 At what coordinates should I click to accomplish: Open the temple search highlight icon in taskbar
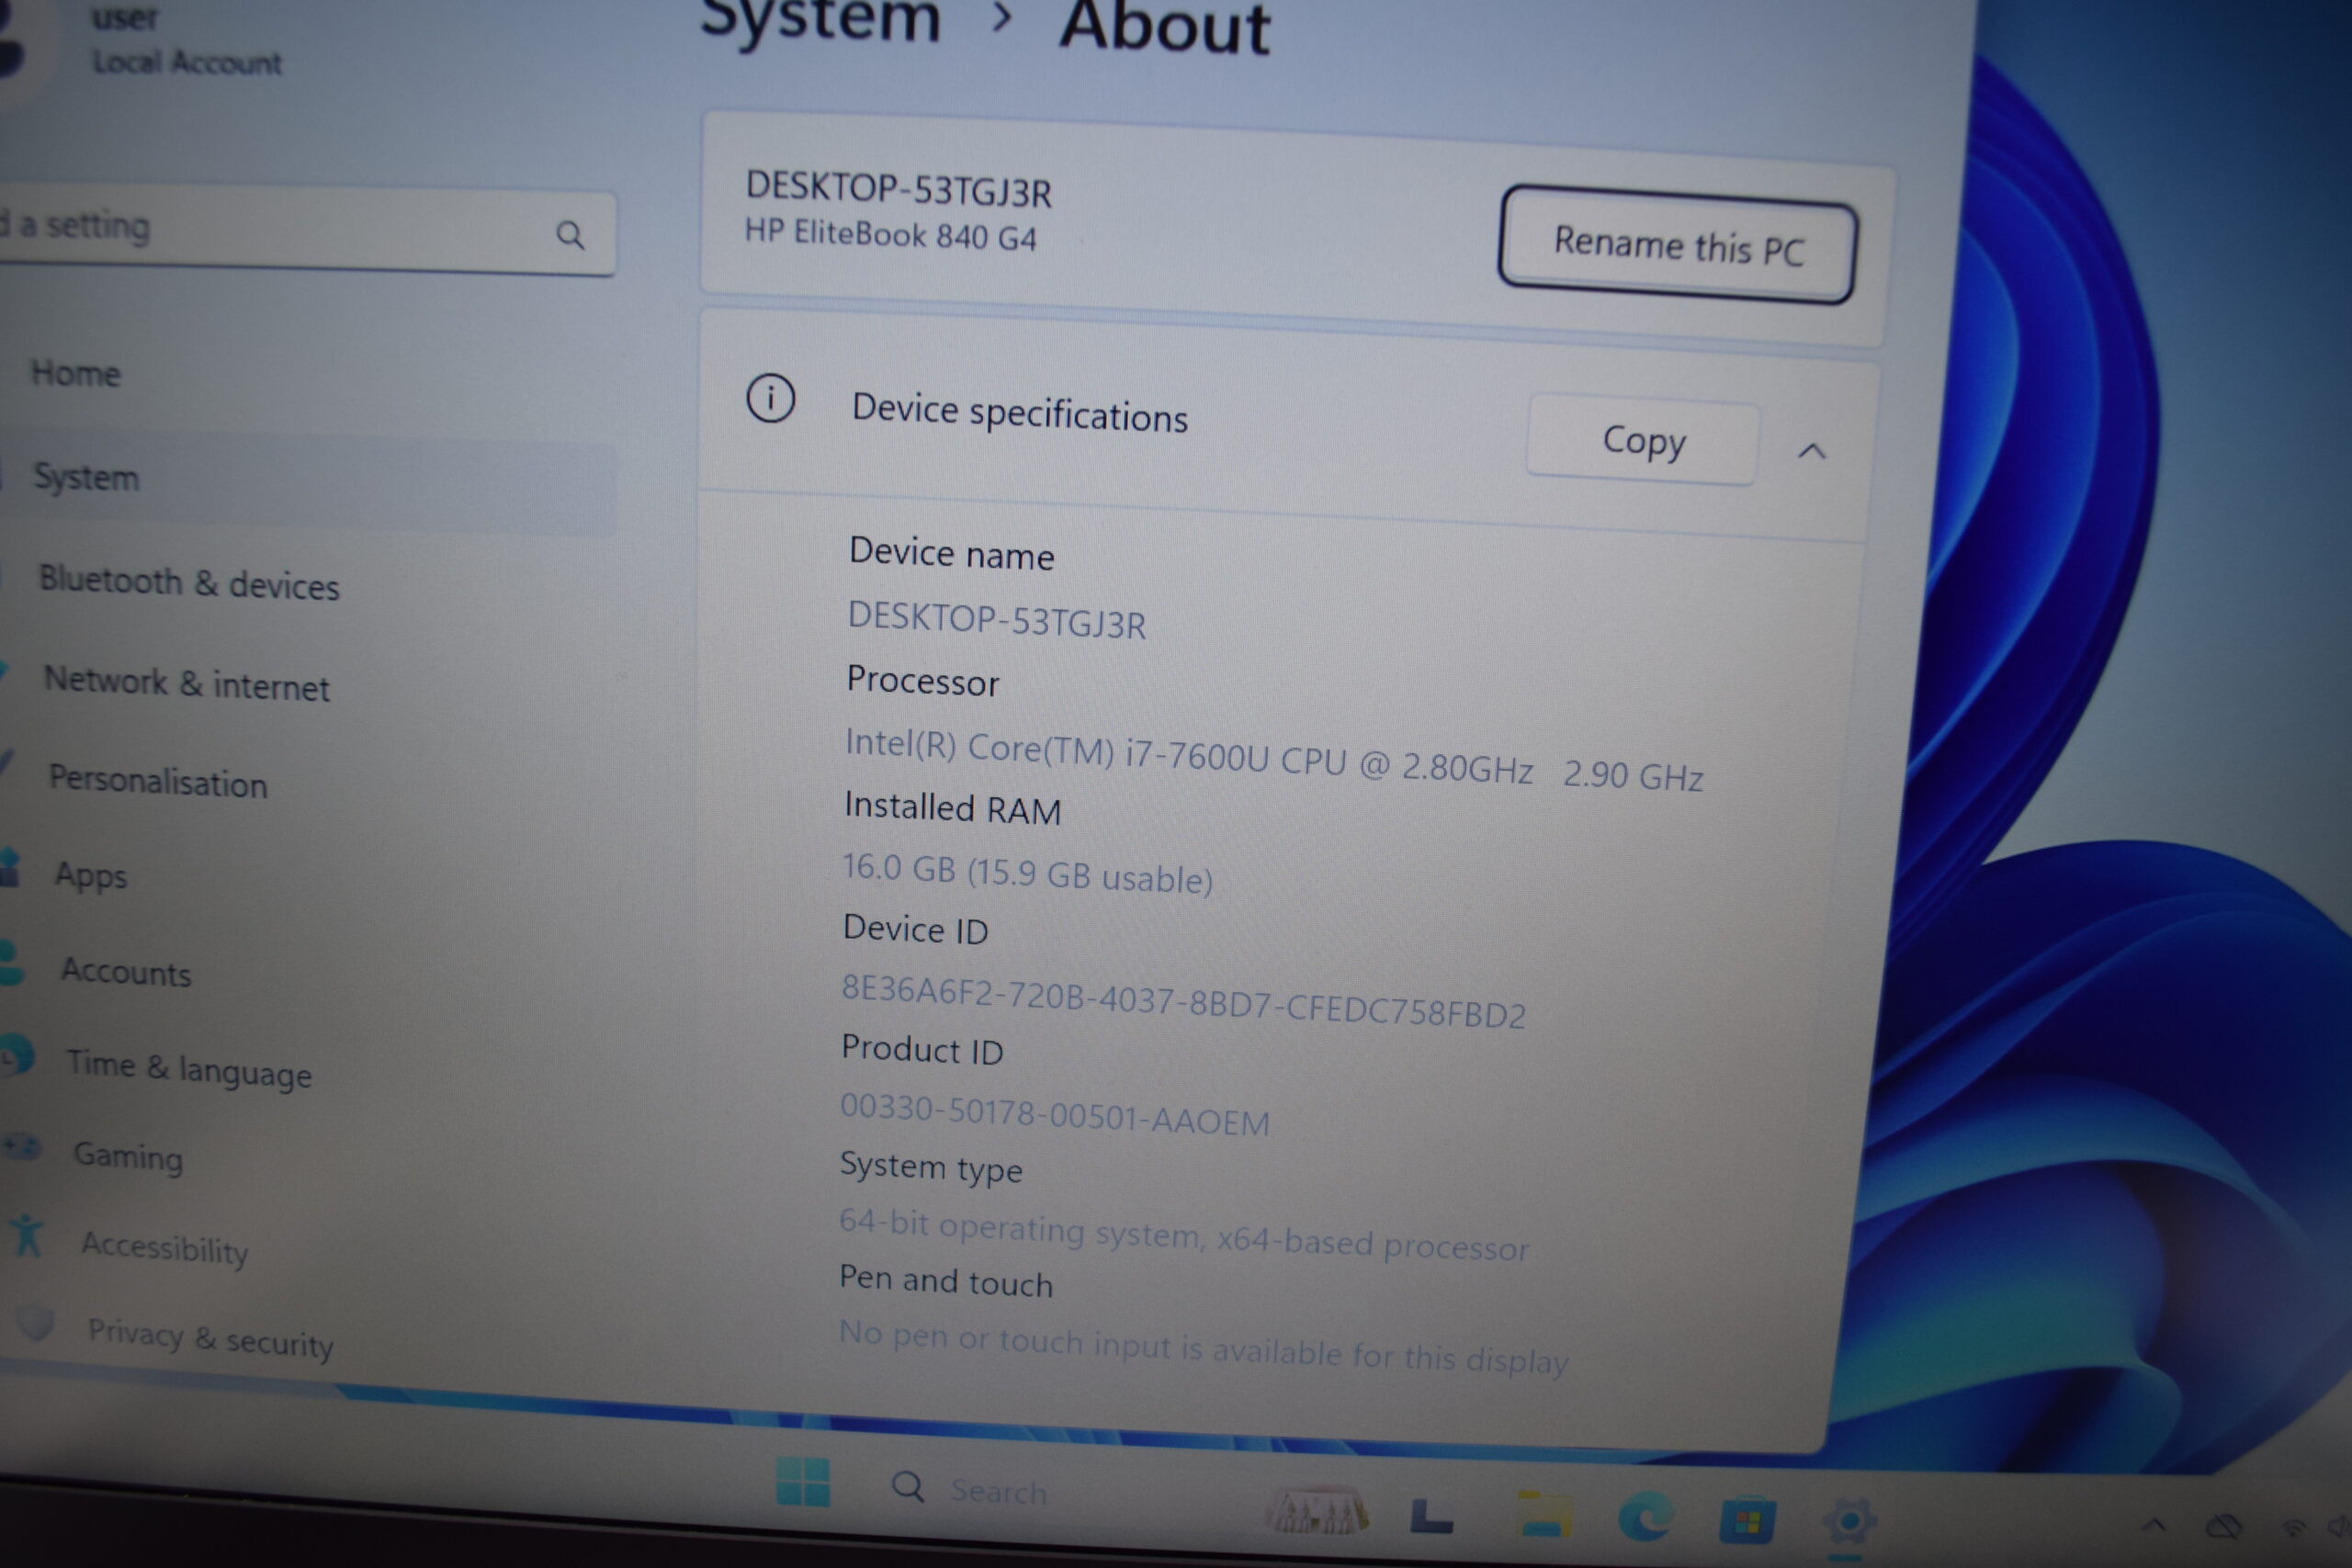click(x=1317, y=1509)
